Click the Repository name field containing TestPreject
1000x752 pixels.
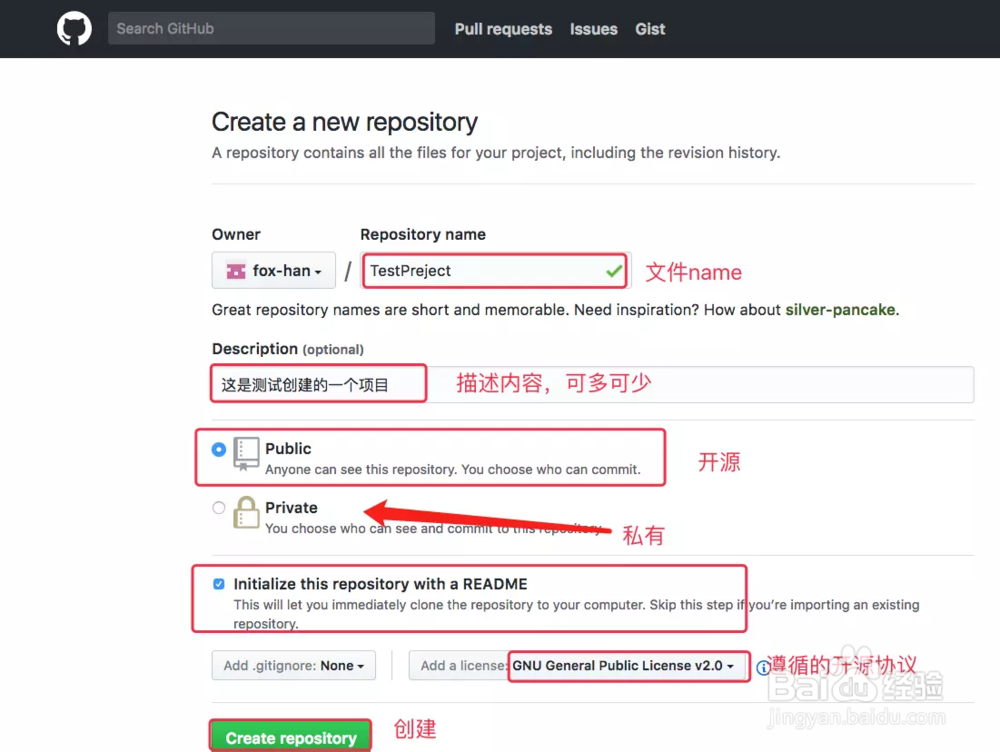[496, 270]
